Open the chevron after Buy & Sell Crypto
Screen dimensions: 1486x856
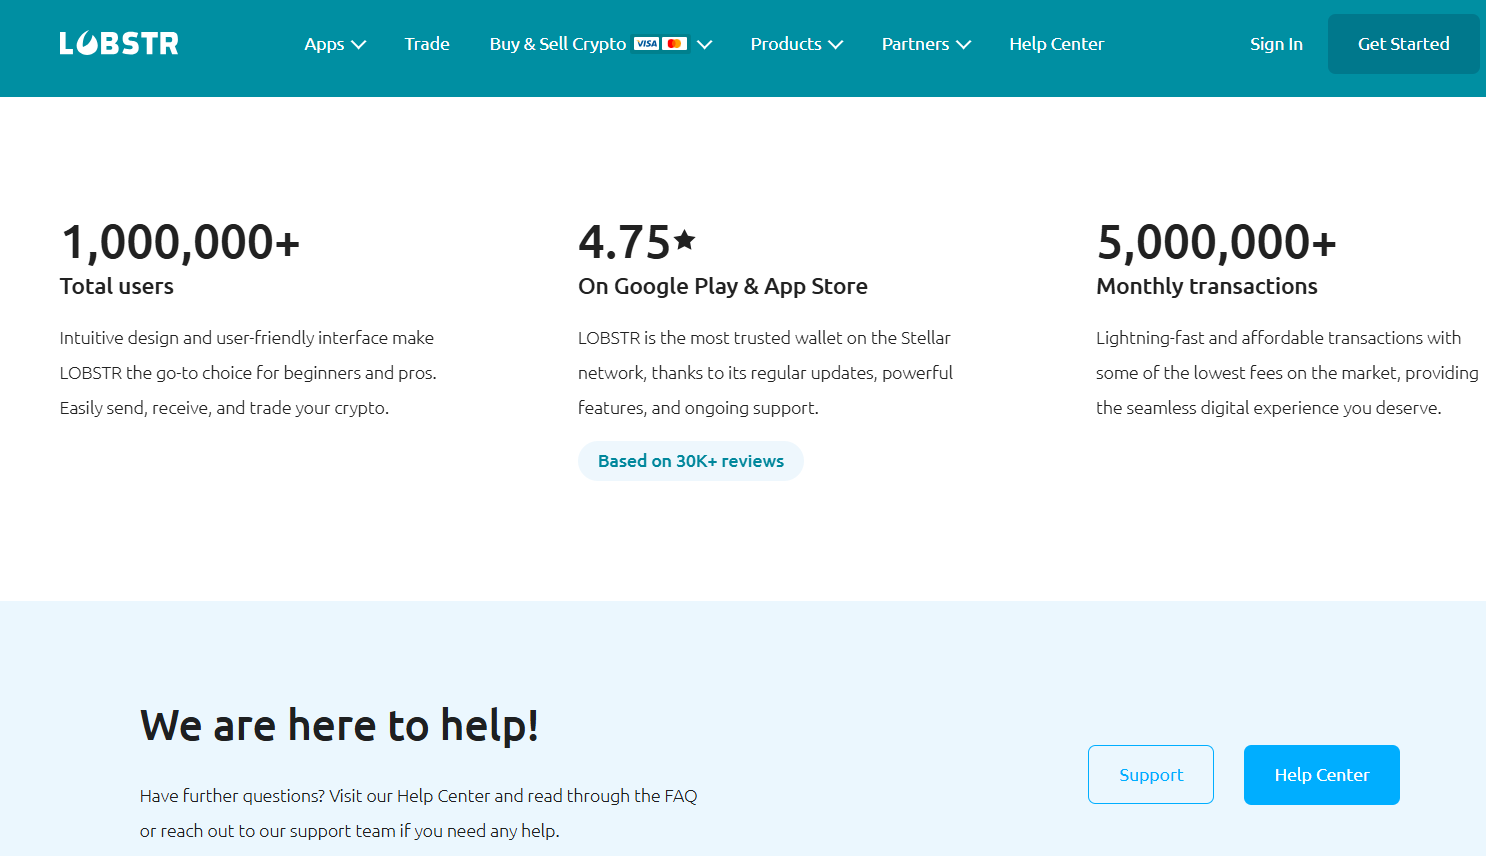705,44
